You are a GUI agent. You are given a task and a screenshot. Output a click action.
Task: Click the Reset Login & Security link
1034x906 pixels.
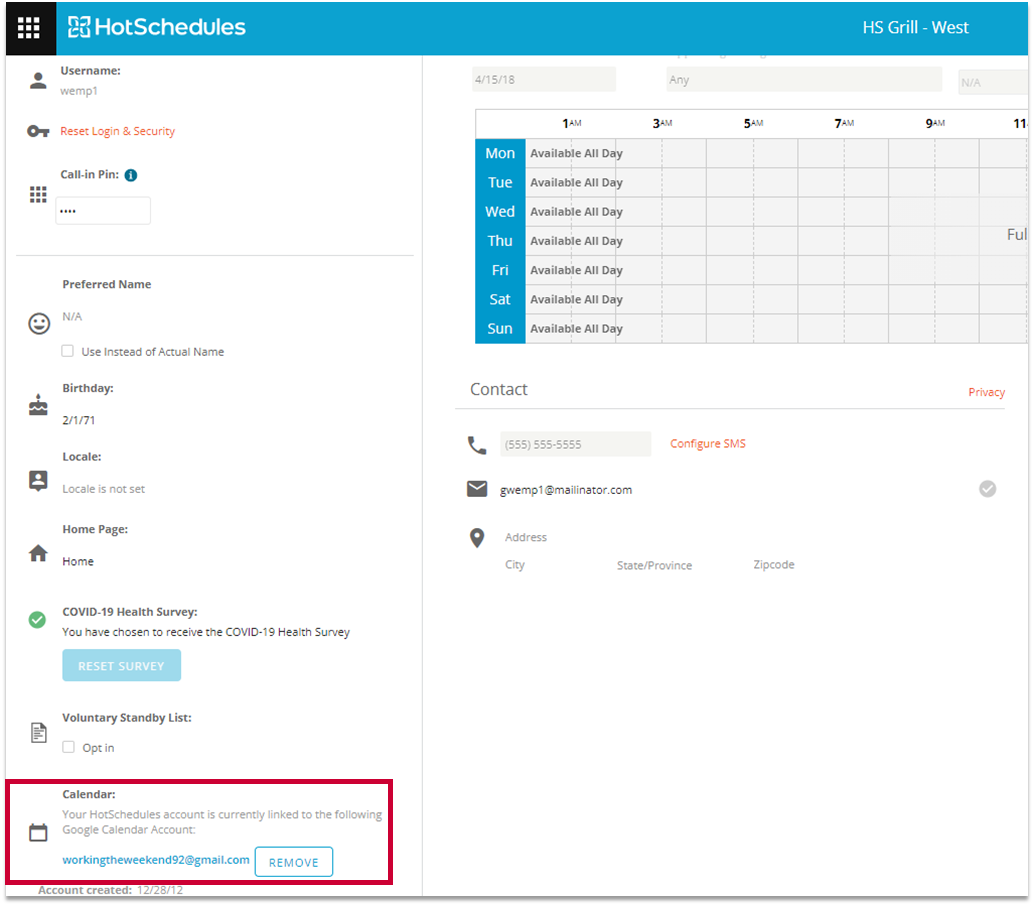pos(117,132)
